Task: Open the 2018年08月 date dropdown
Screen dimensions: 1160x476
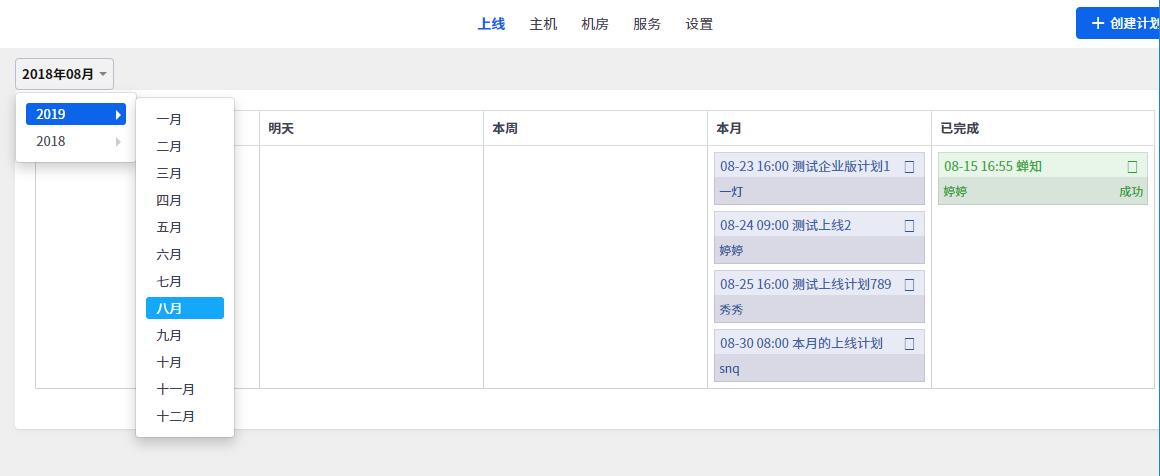Action: [64, 74]
